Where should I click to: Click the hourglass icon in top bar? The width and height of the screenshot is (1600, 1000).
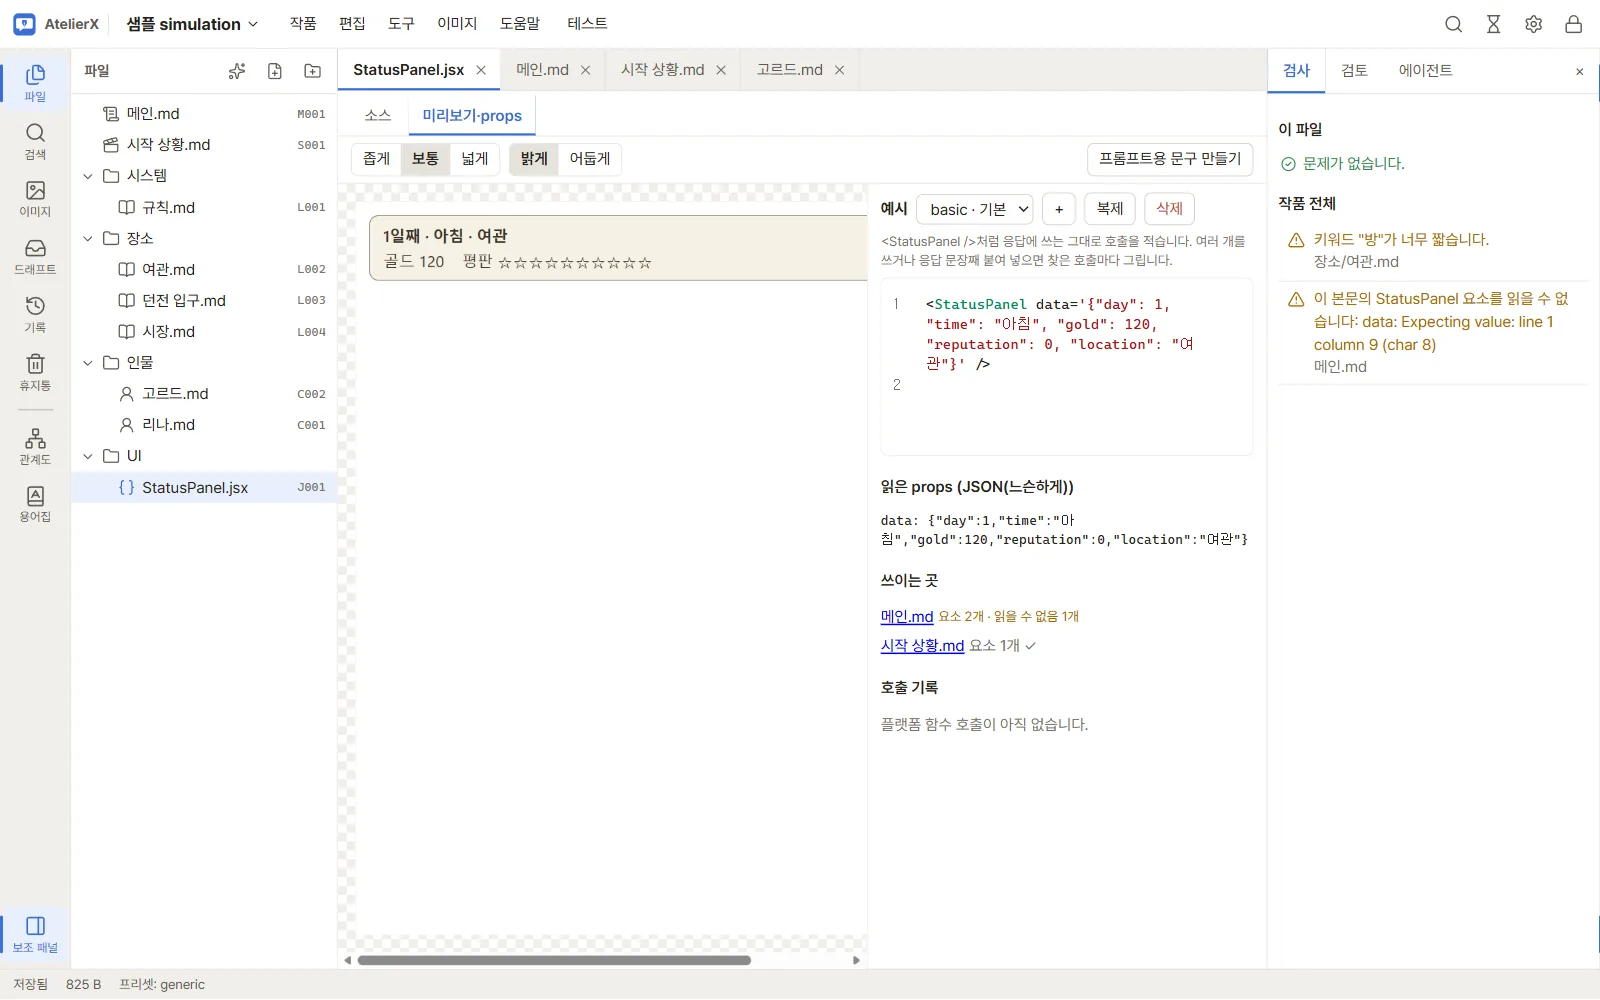pyautogui.click(x=1494, y=24)
